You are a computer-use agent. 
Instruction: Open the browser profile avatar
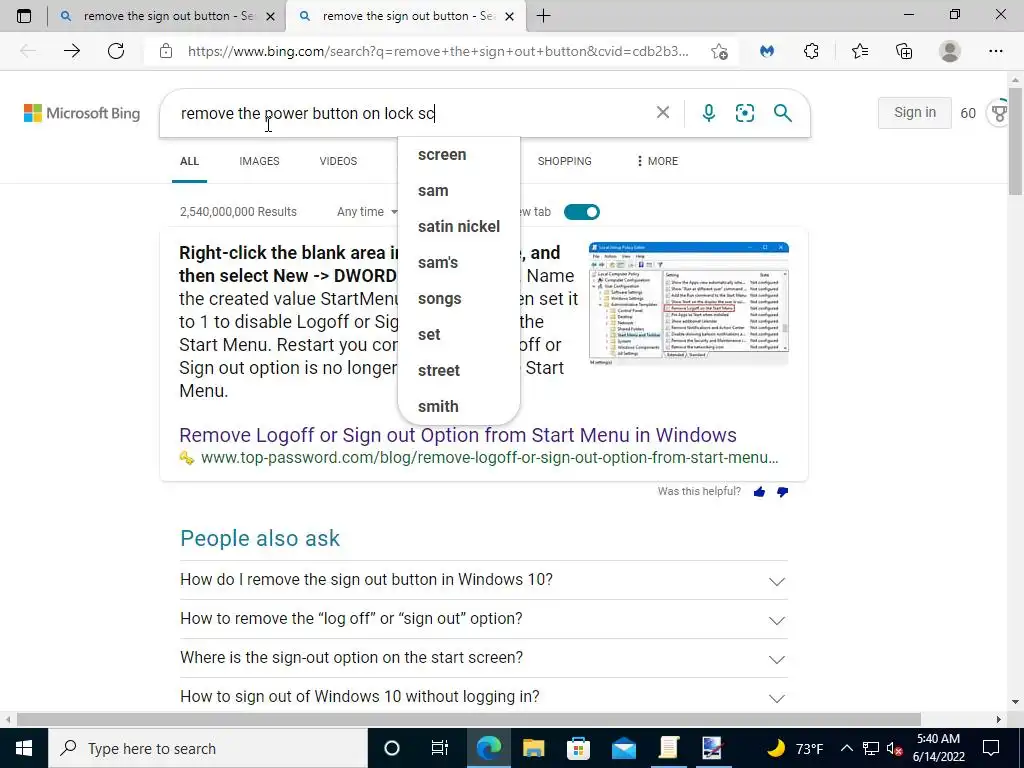coord(950,51)
